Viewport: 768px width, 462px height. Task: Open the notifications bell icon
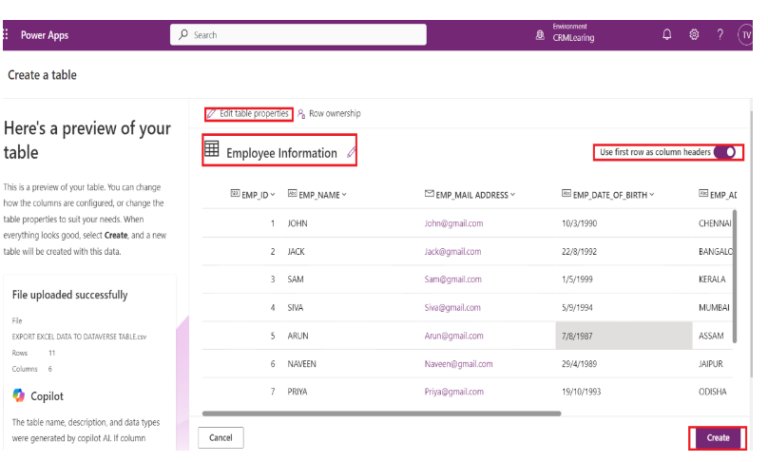pos(667,35)
